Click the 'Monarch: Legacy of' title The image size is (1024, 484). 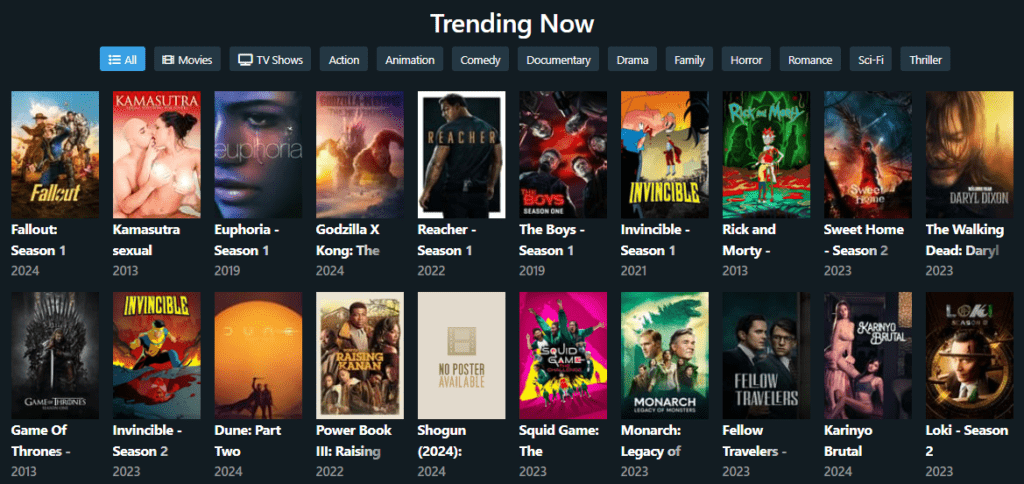coord(651,441)
